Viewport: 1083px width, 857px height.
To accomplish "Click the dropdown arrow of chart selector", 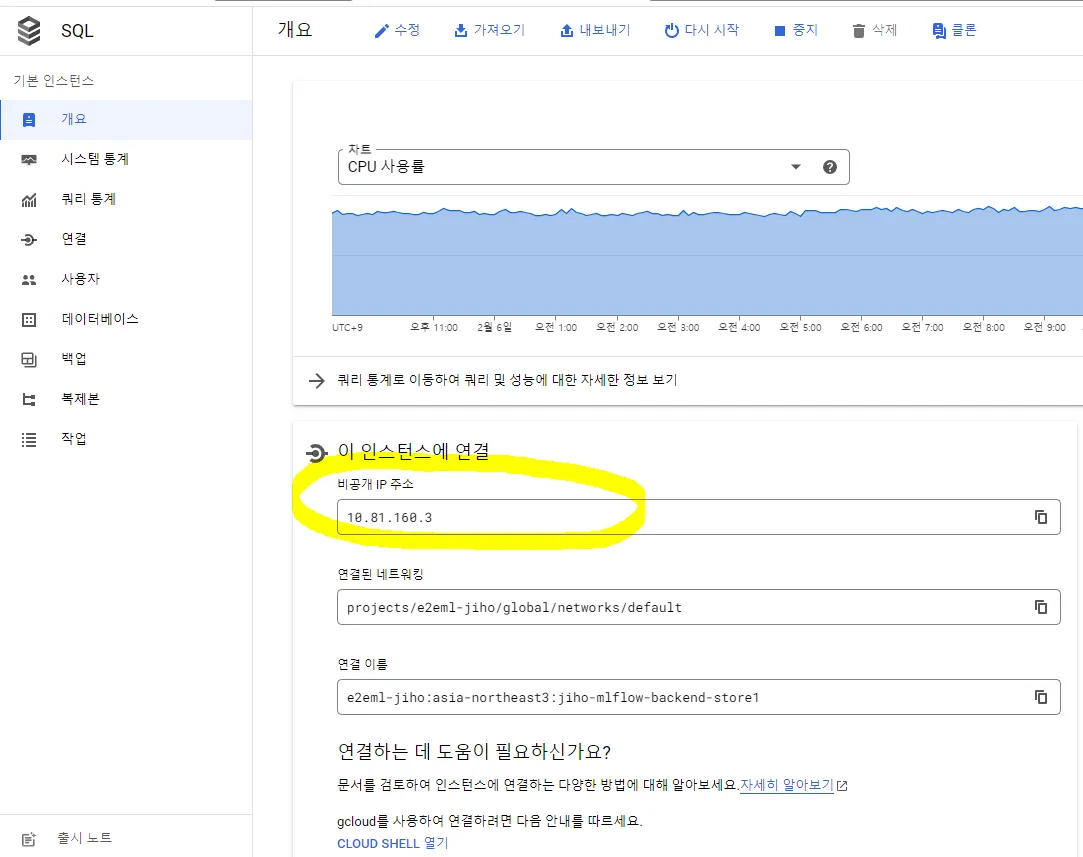I will tap(796, 167).
